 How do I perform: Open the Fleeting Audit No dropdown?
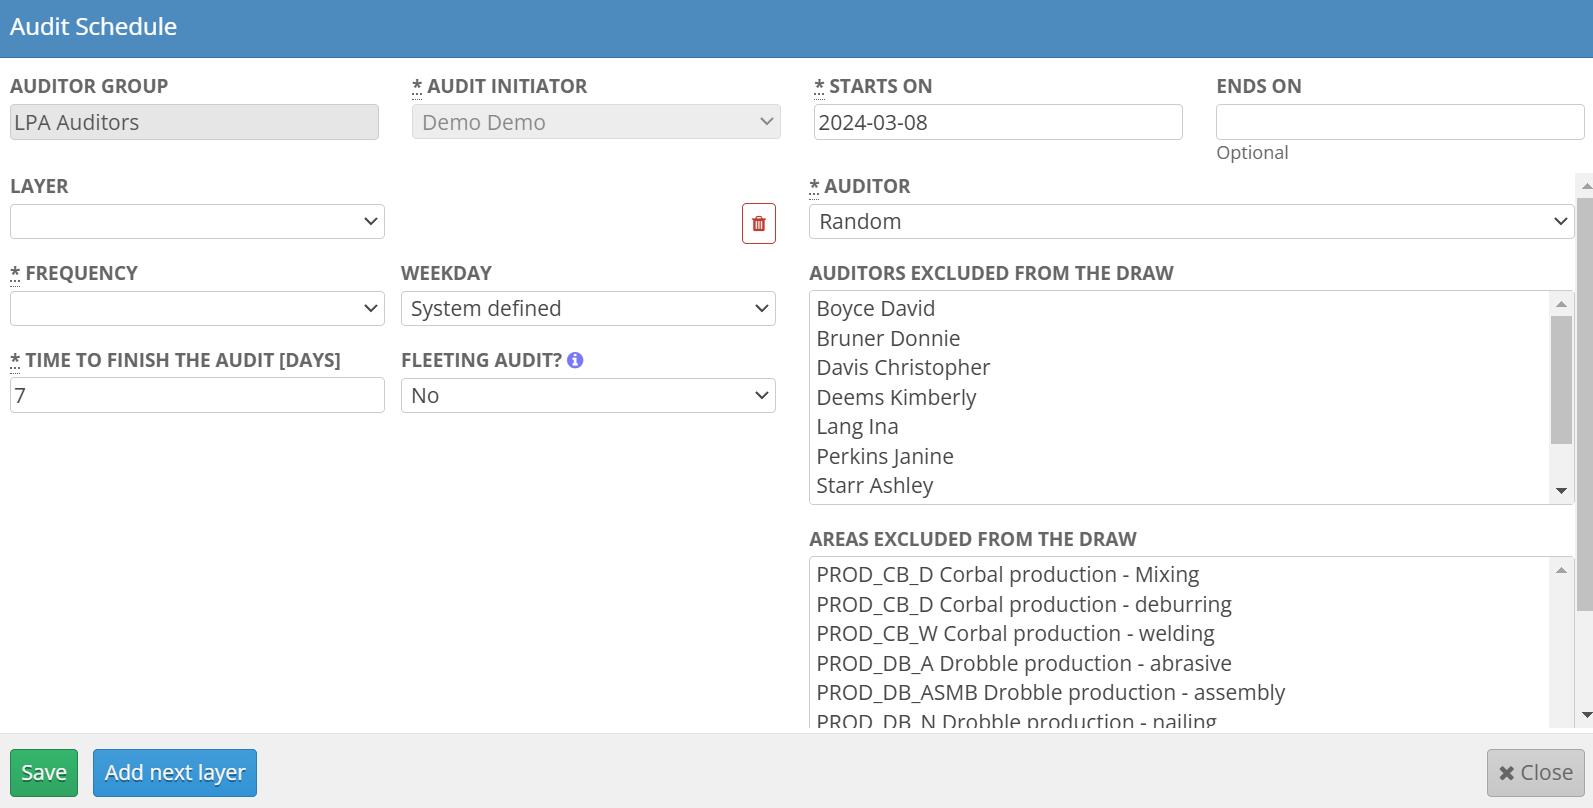click(x=588, y=396)
